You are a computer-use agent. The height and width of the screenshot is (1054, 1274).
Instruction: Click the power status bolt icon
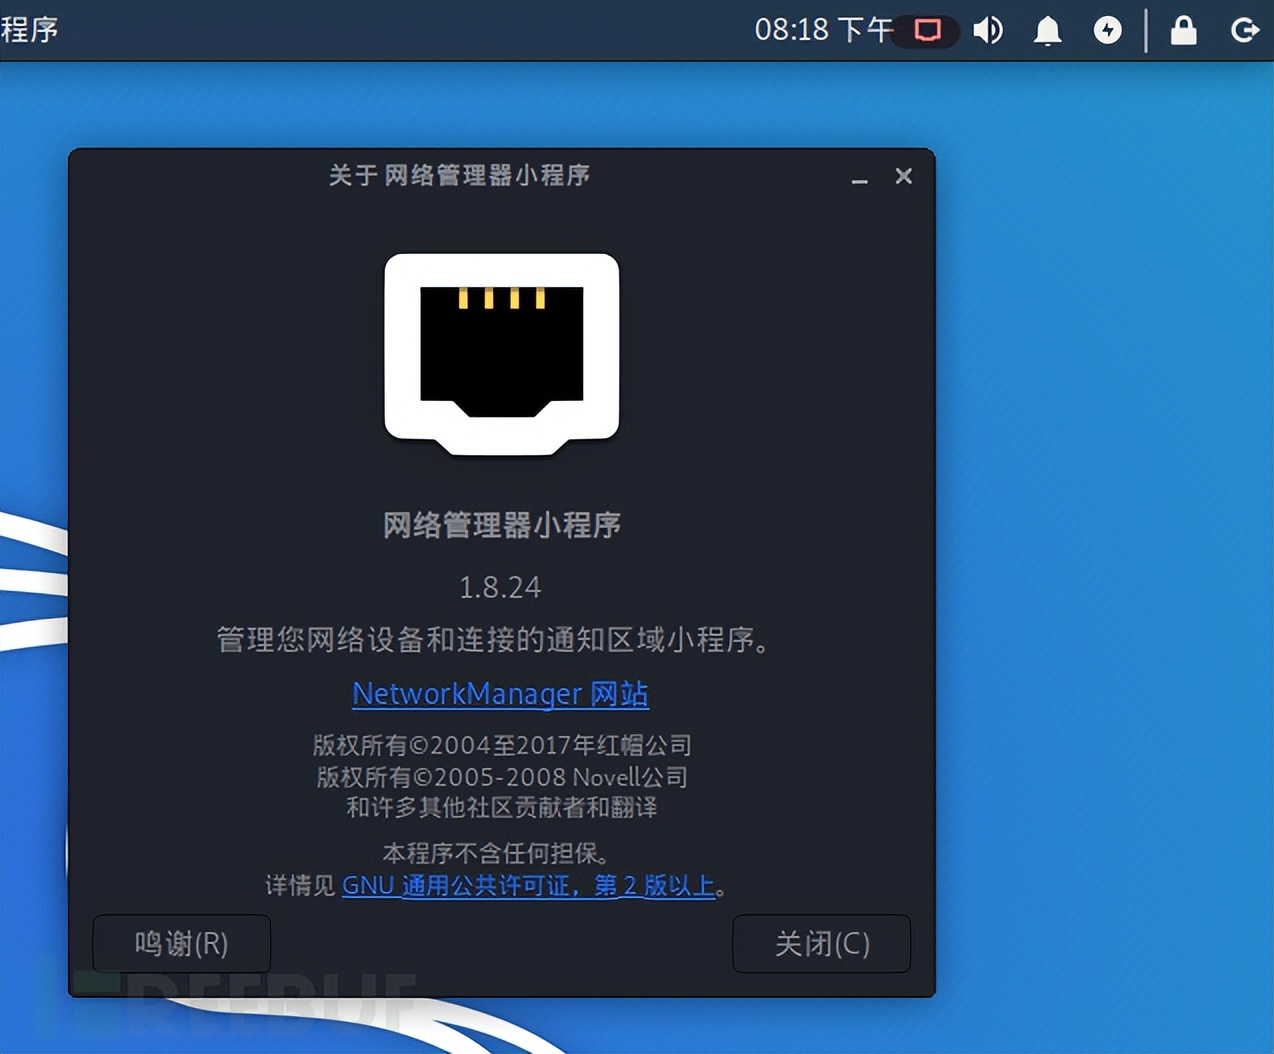click(x=1108, y=30)
